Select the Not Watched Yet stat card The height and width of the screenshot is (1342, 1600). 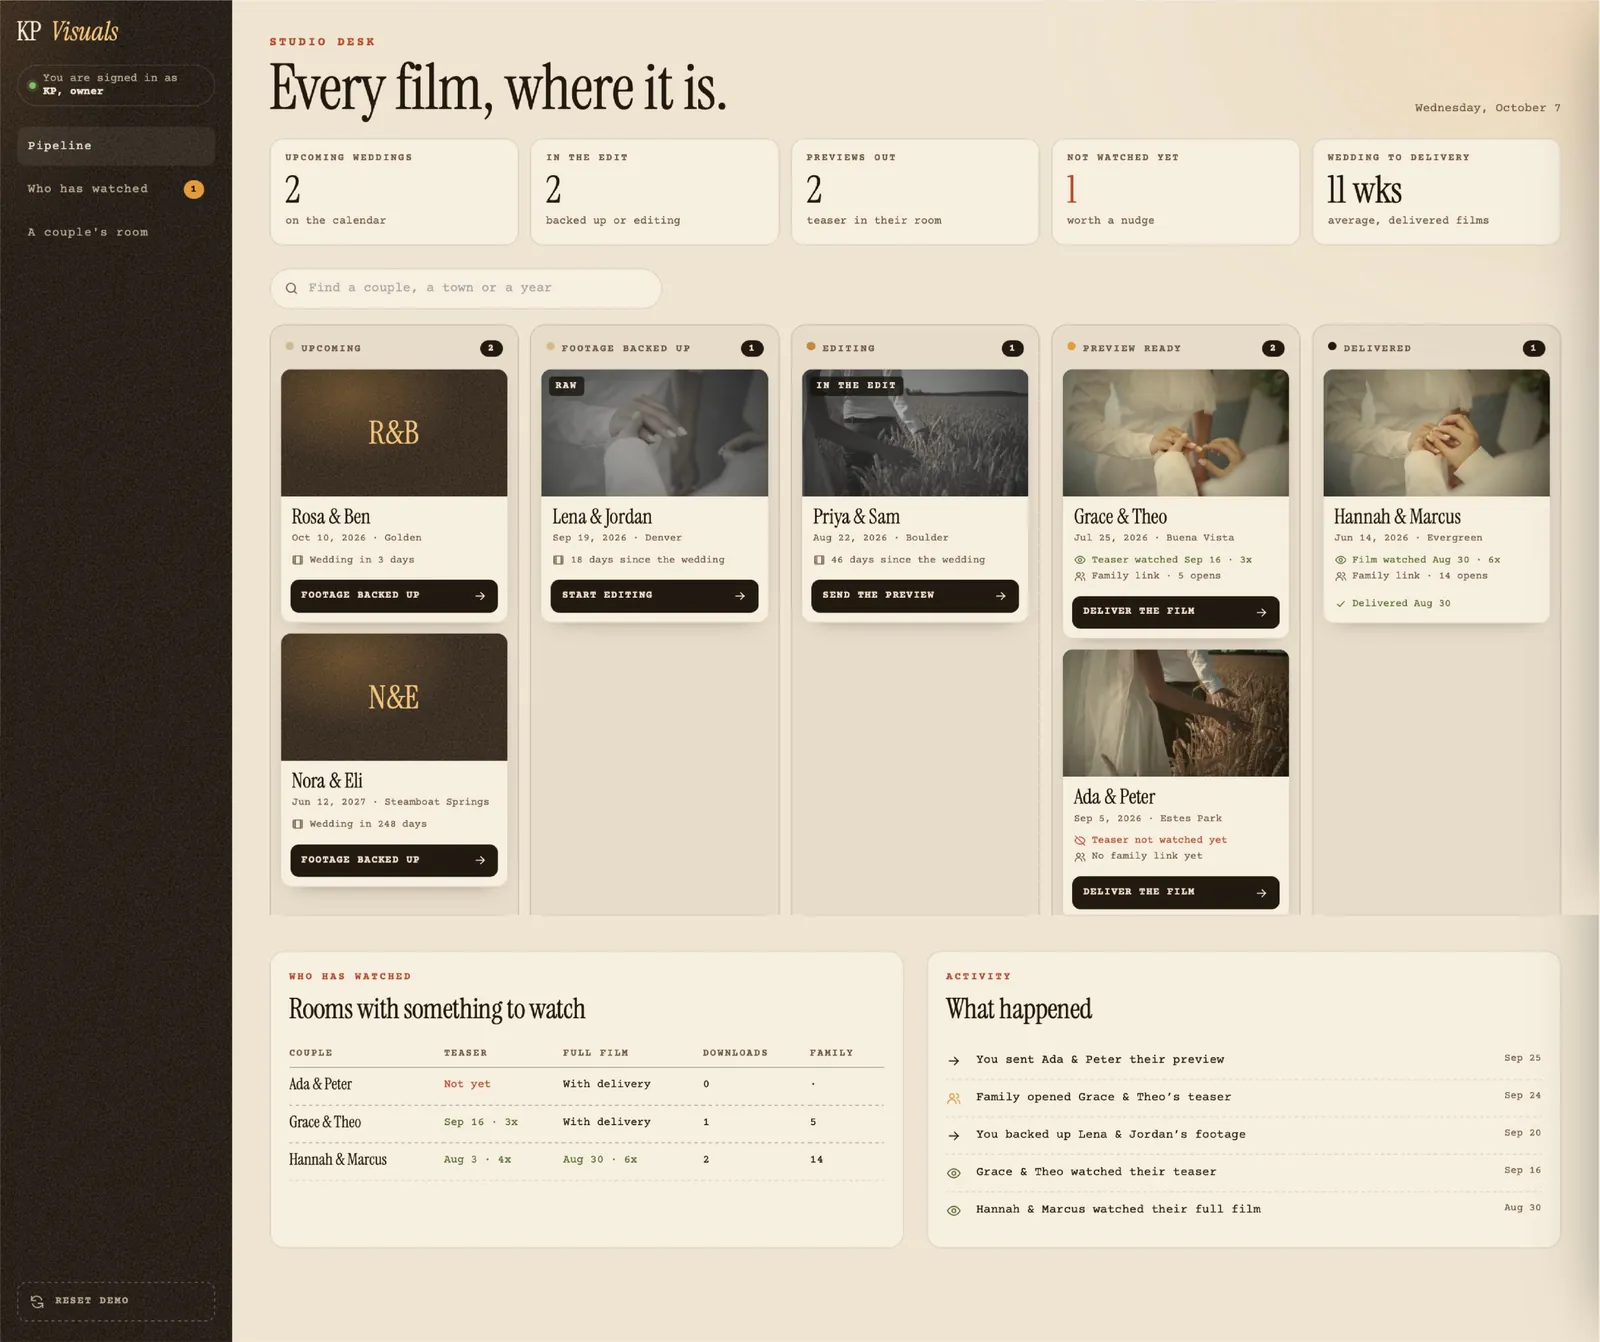coord(1176,191)
